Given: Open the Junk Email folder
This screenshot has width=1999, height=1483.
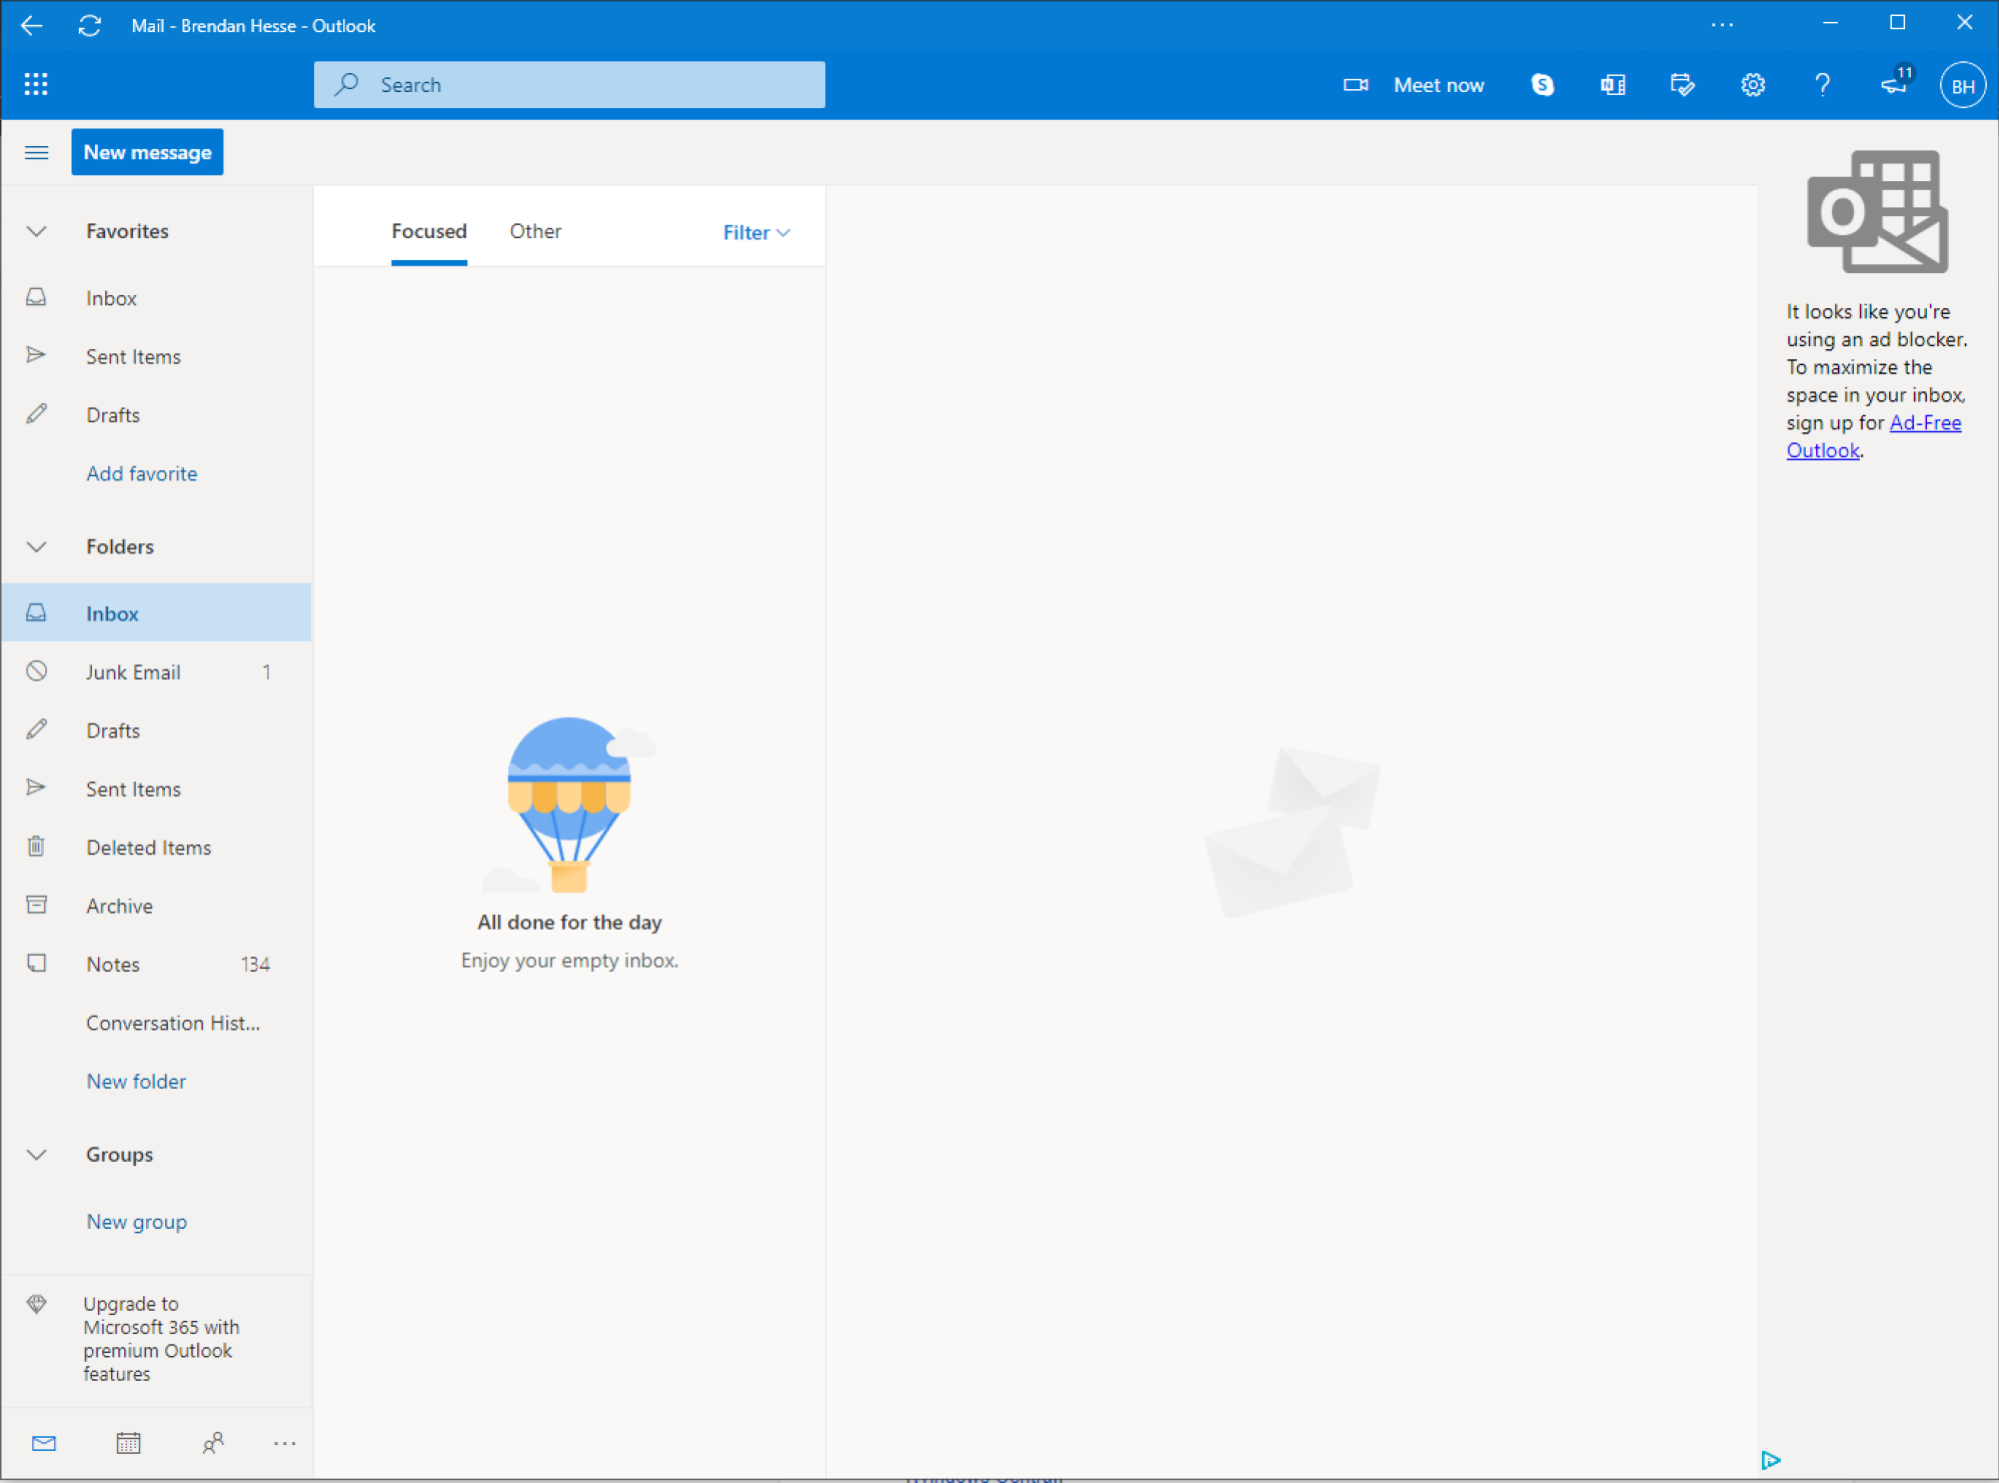Looking at the screenshot, I should click(157, 672).
